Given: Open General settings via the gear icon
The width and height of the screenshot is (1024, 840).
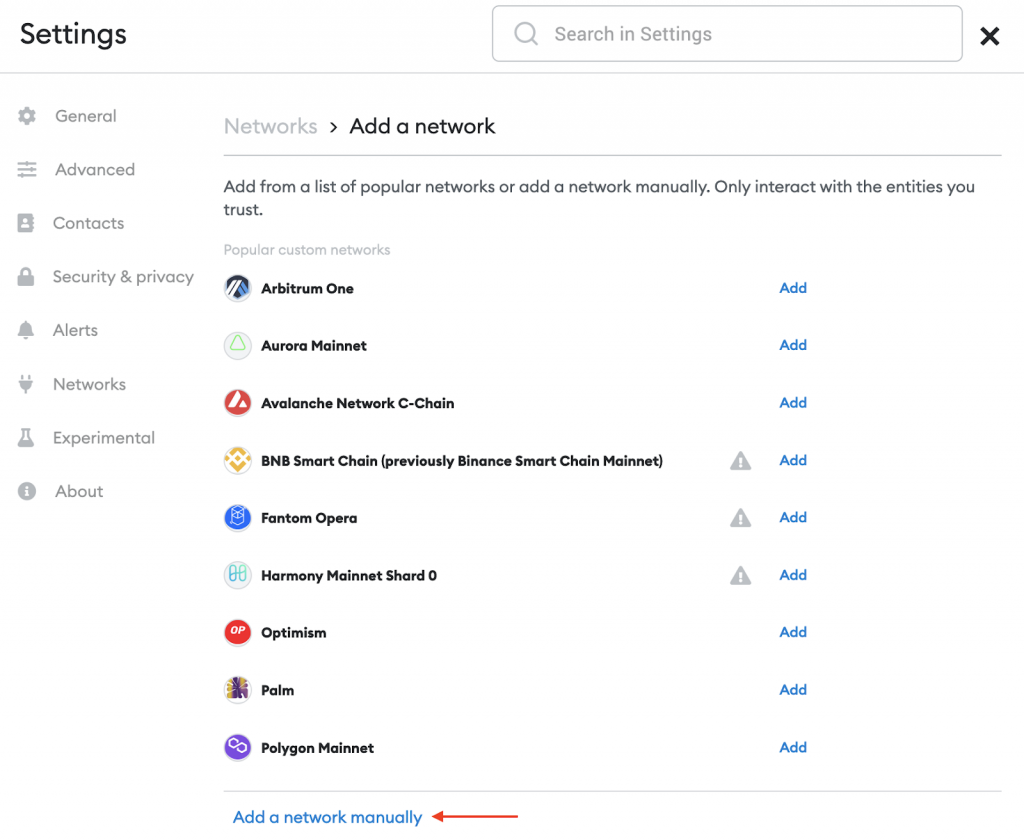Looking at the screenshot, I should click(27, 116).
